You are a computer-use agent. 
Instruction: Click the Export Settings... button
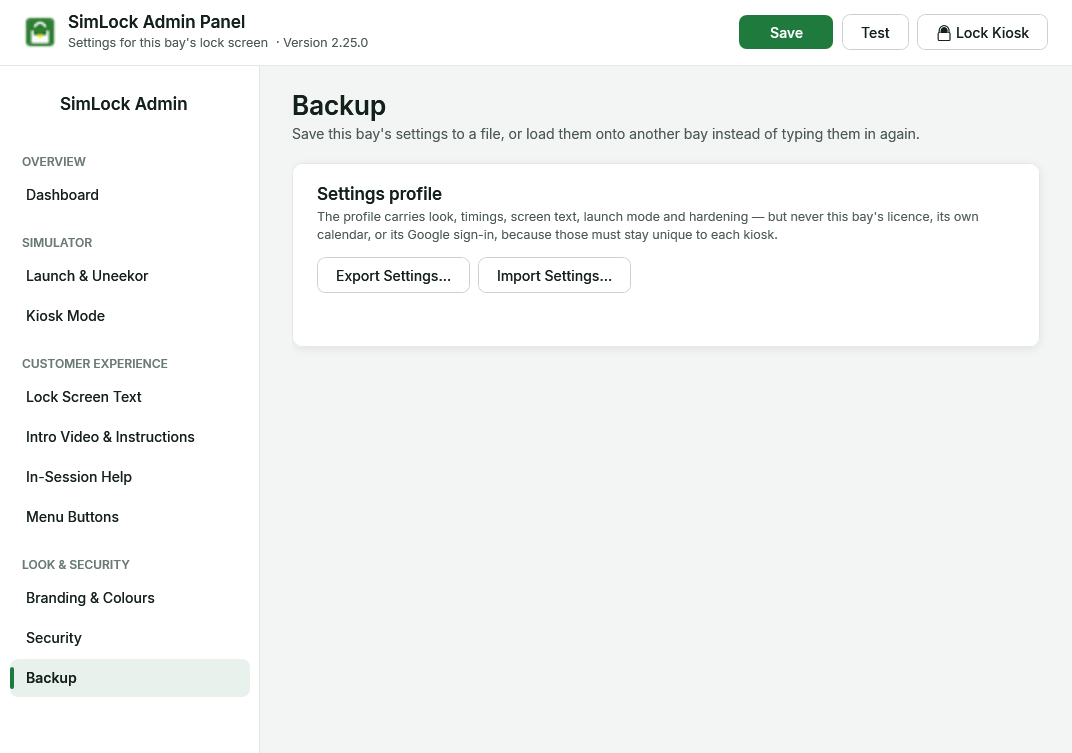click(393, 275)
